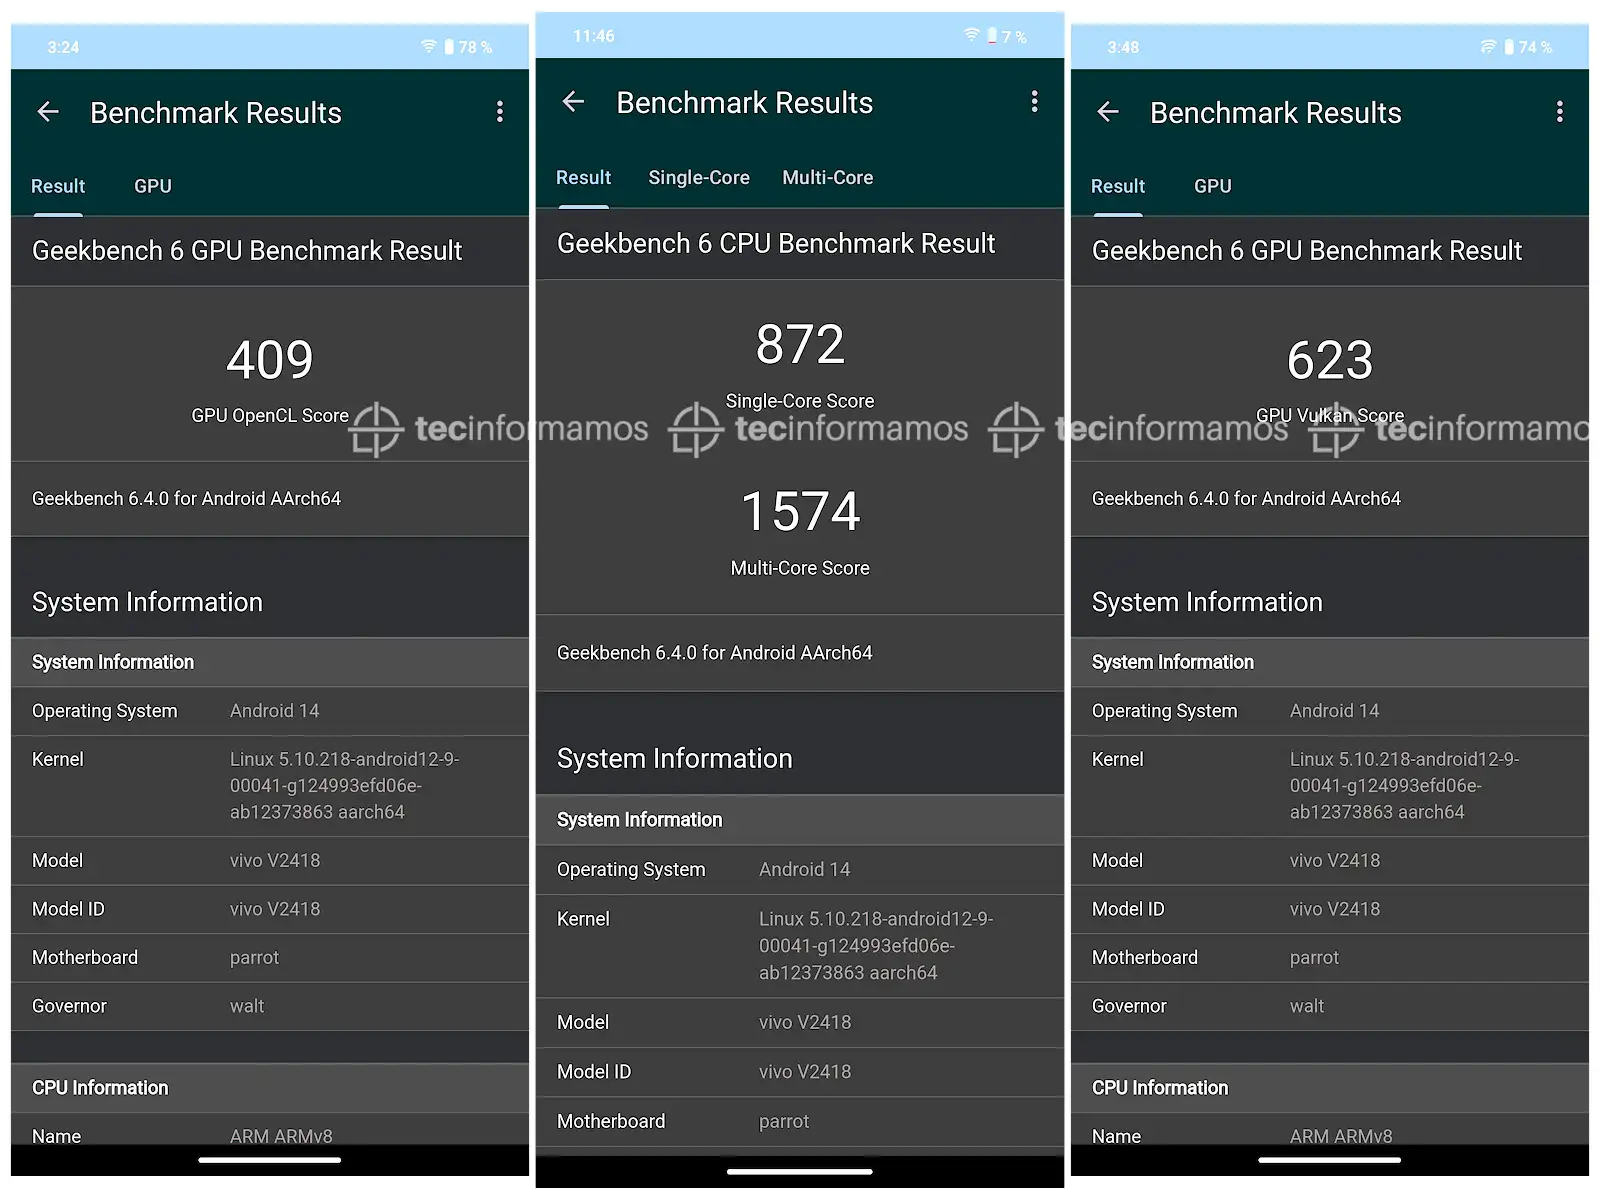
Task: Tap the GPU Benchmark Result heading above the 623 score
Action: 1307,250
